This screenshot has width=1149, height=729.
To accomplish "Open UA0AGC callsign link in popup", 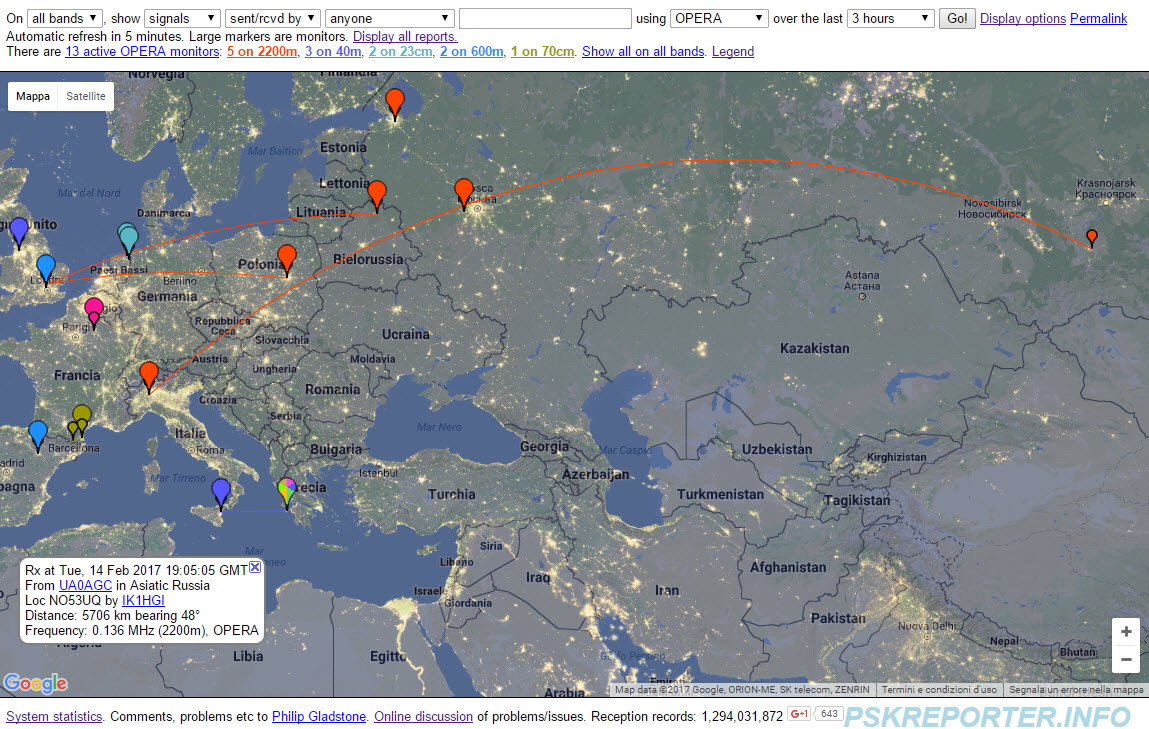I will pyautogui.click(x=85, y=585).
